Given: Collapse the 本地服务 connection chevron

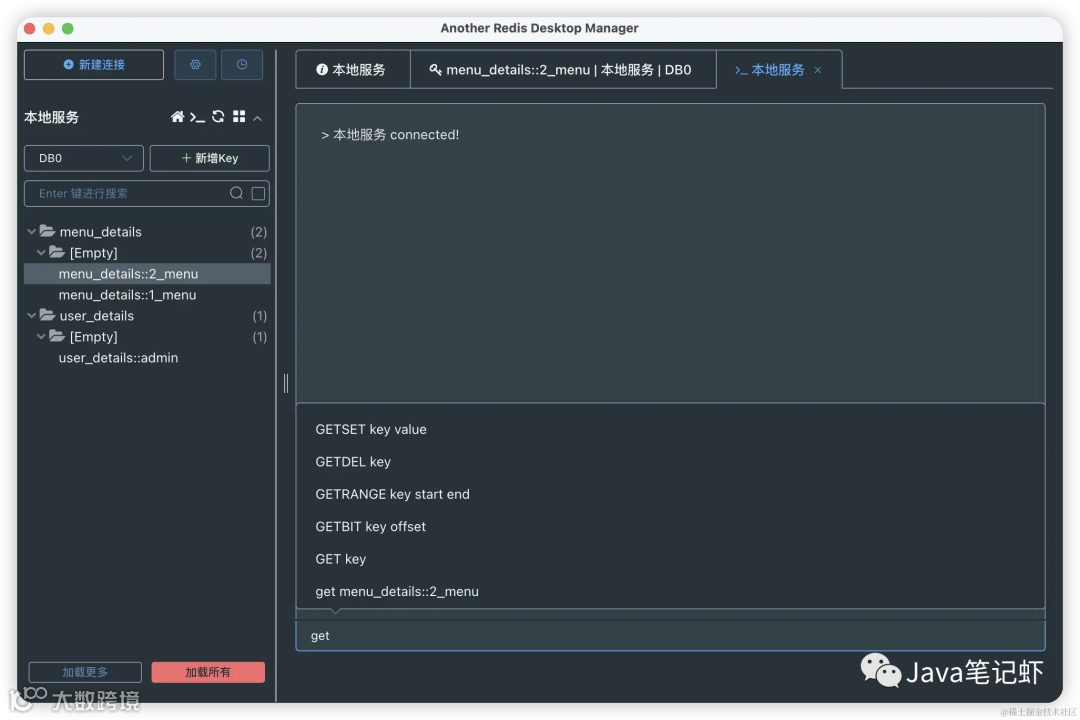Looking at the screenshot, I should click(258, 119).
